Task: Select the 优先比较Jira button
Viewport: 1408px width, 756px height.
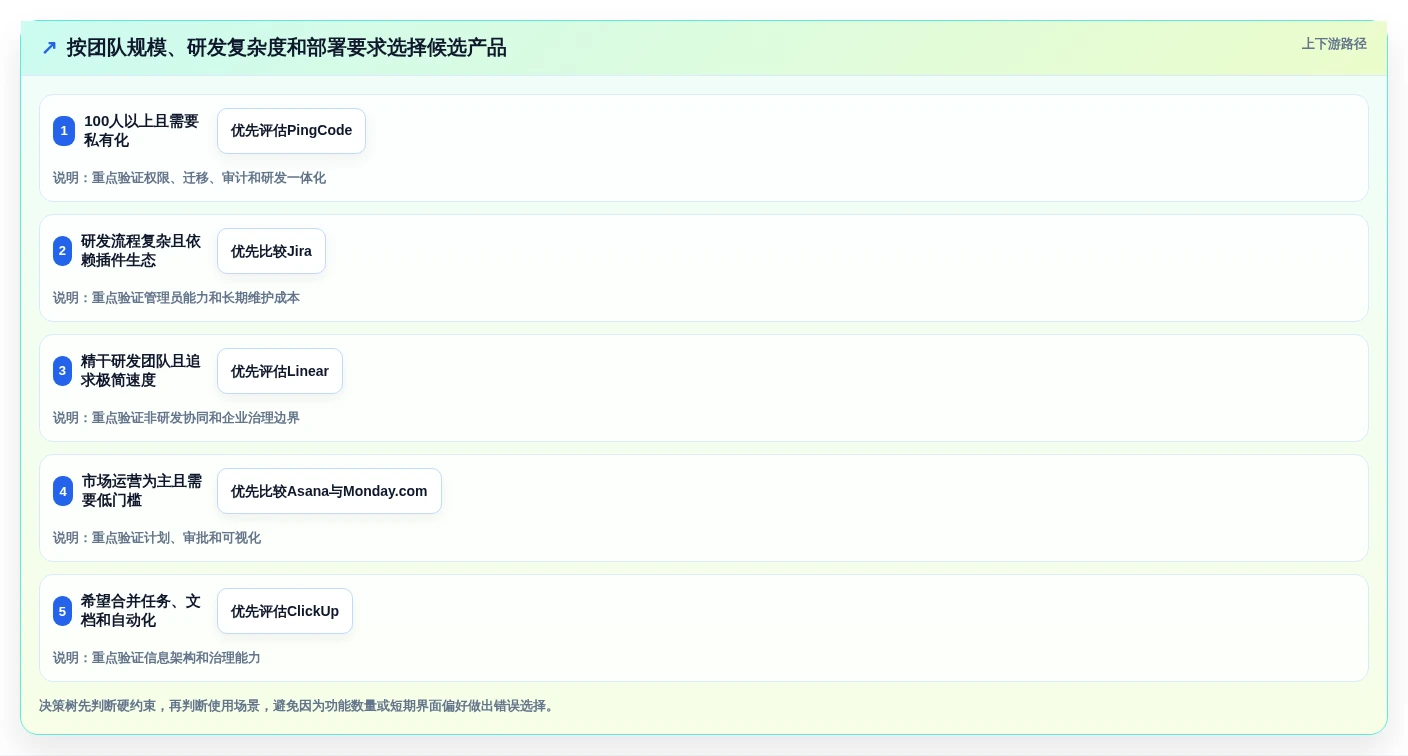Action: point(271,251)
